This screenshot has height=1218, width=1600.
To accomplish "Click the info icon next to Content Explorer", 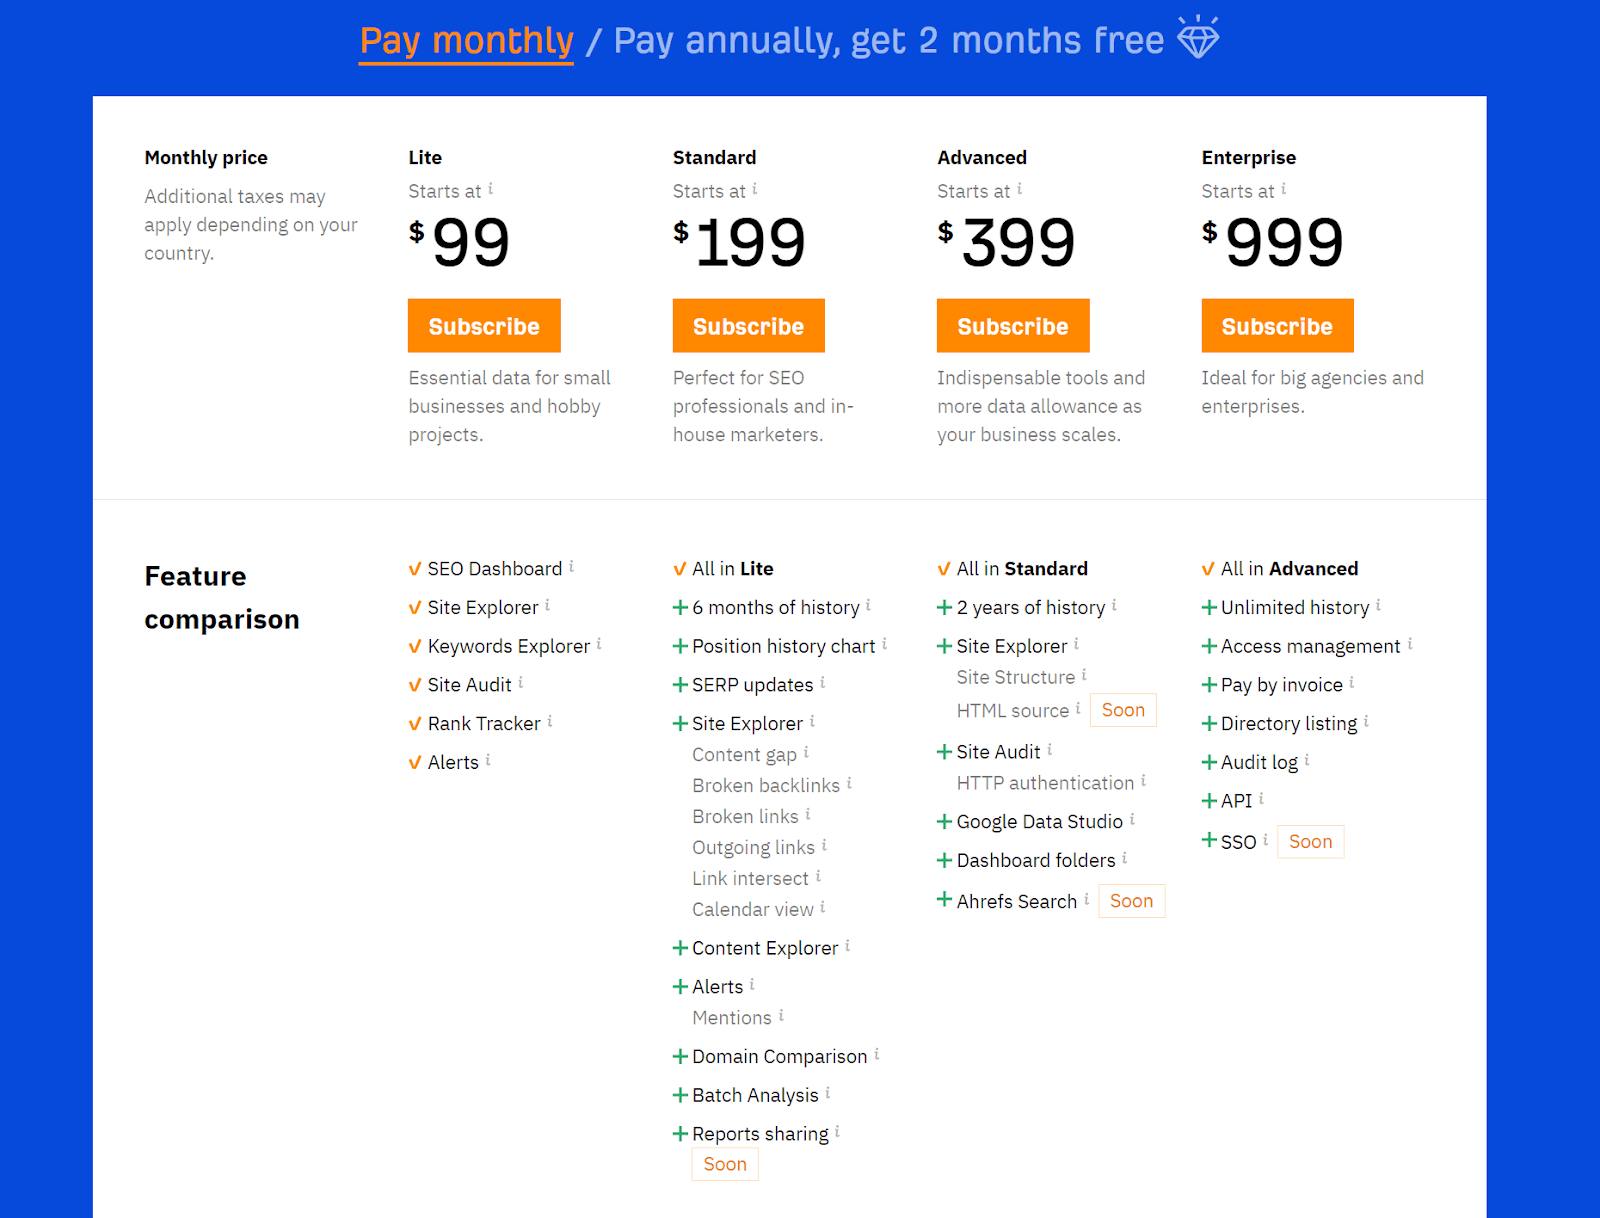I will [x=848, y=945].
